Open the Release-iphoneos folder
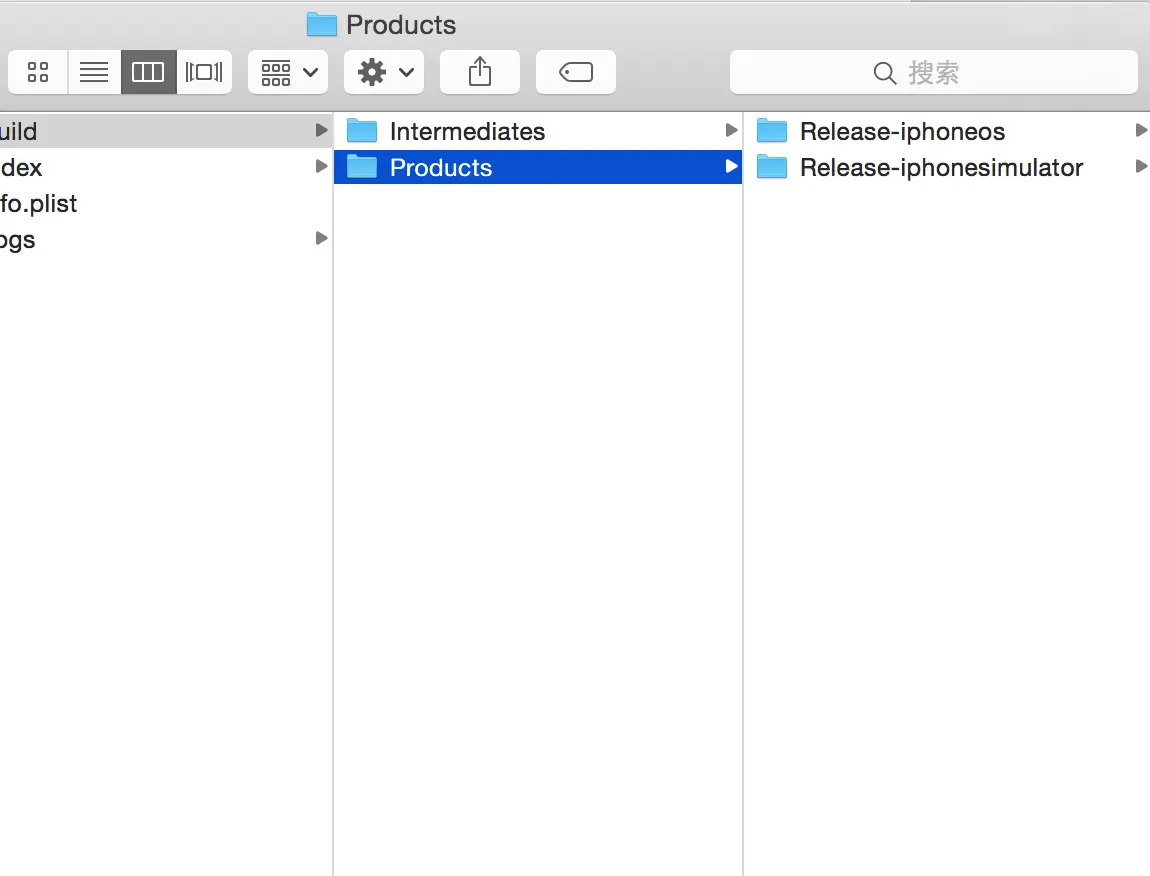The width and height of the screenshot is (1150, 876). tap(947, 131)
